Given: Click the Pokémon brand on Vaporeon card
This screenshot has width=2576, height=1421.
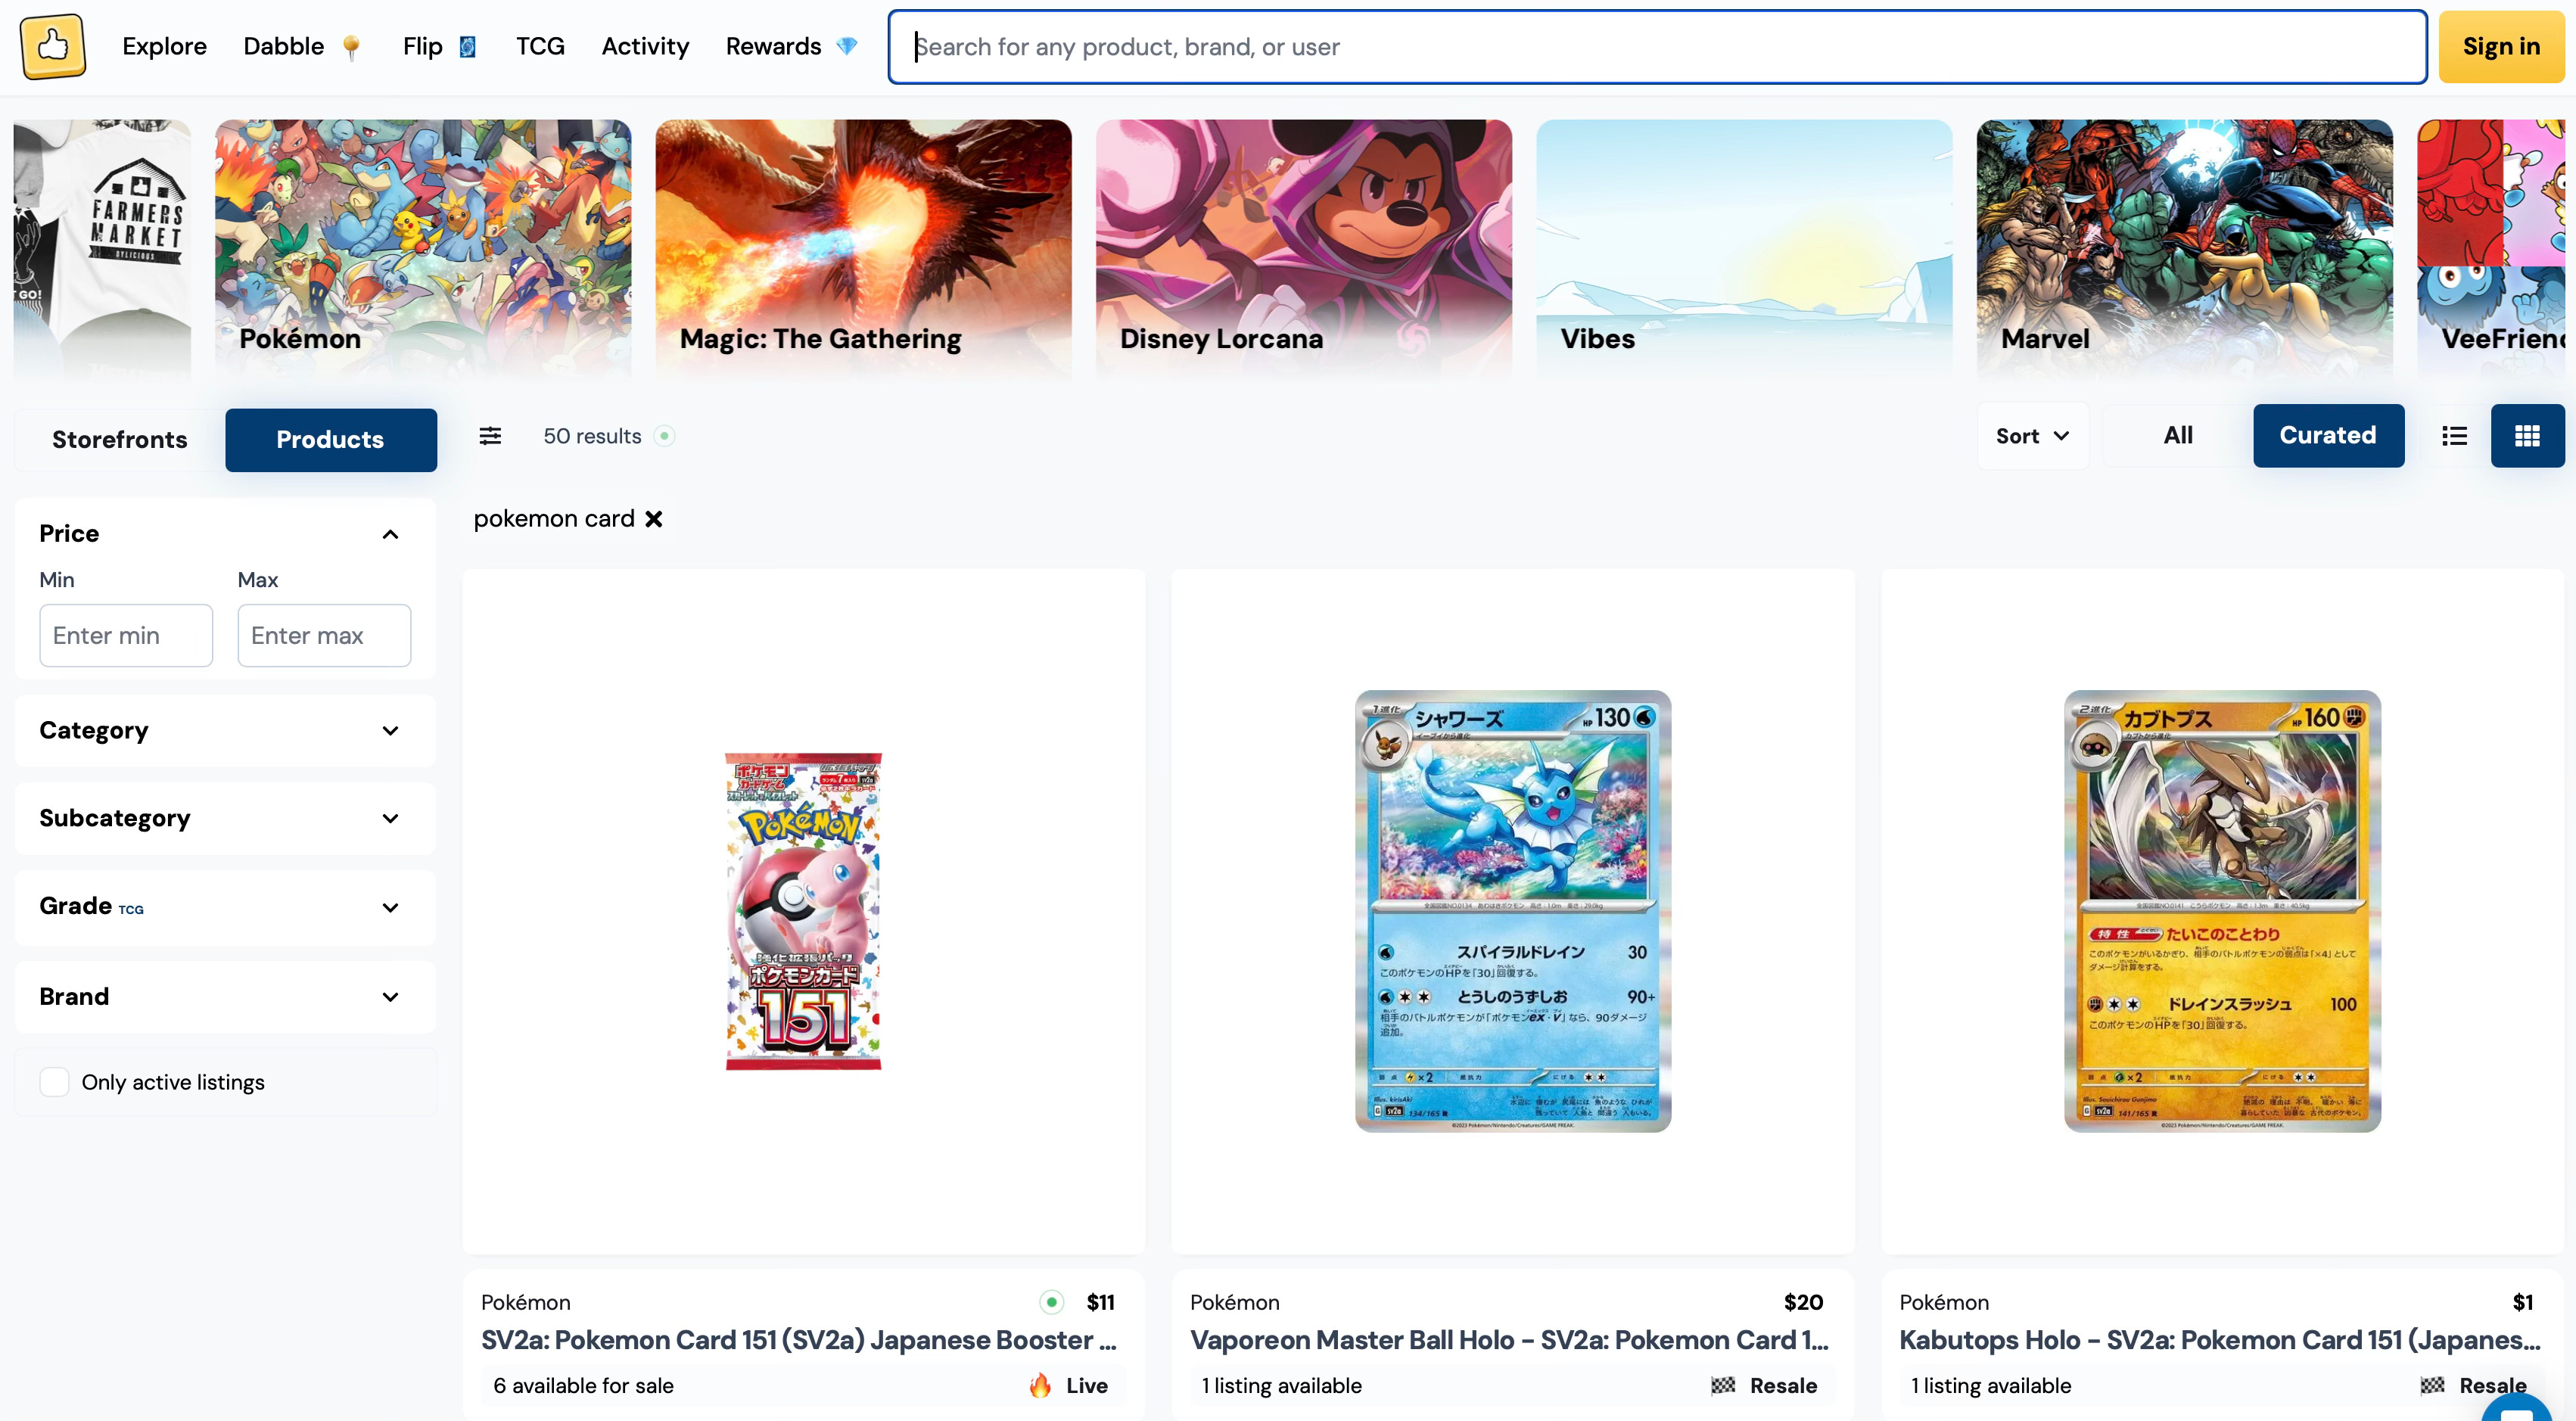Looking at the screenshot, I should 1235,1302.
